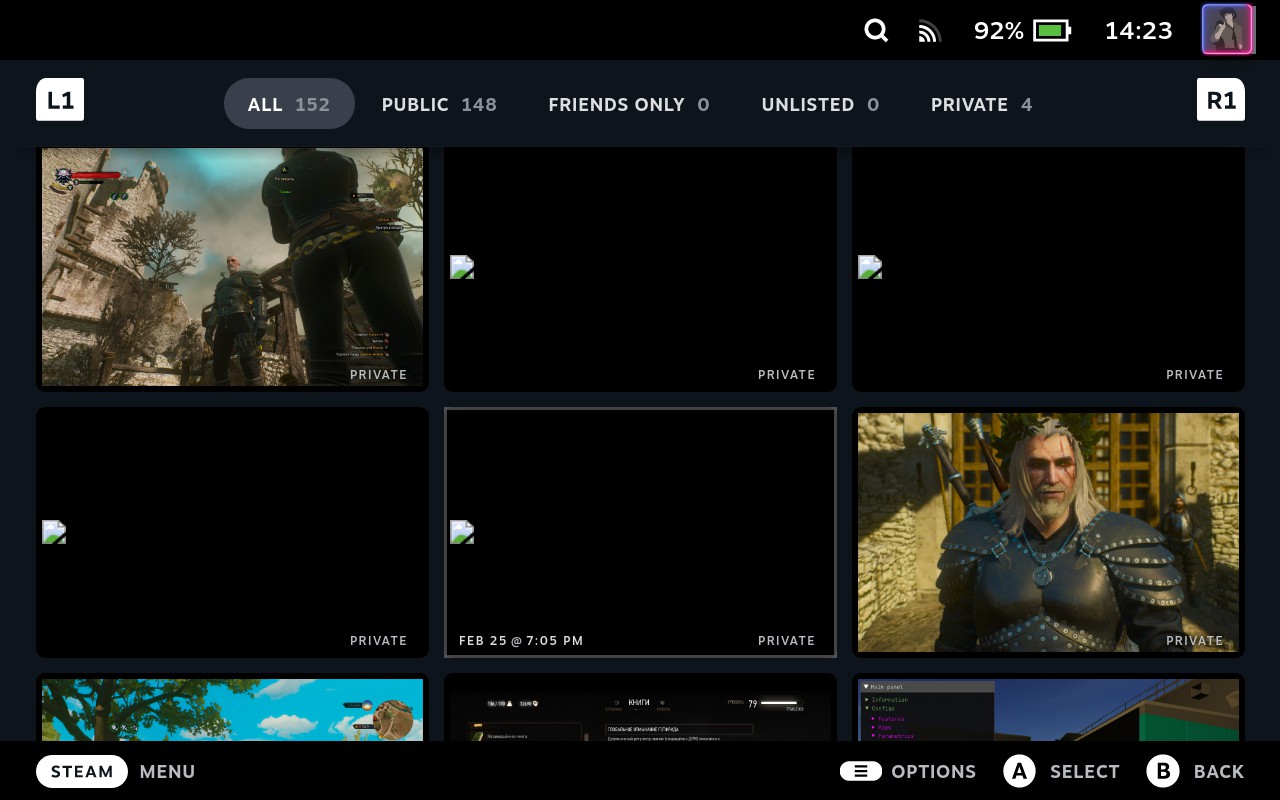Viewport: 1280px width, 800px height.
Task: Click the A button glyph
Action: pyautogui.click(x=1019, y=771)
